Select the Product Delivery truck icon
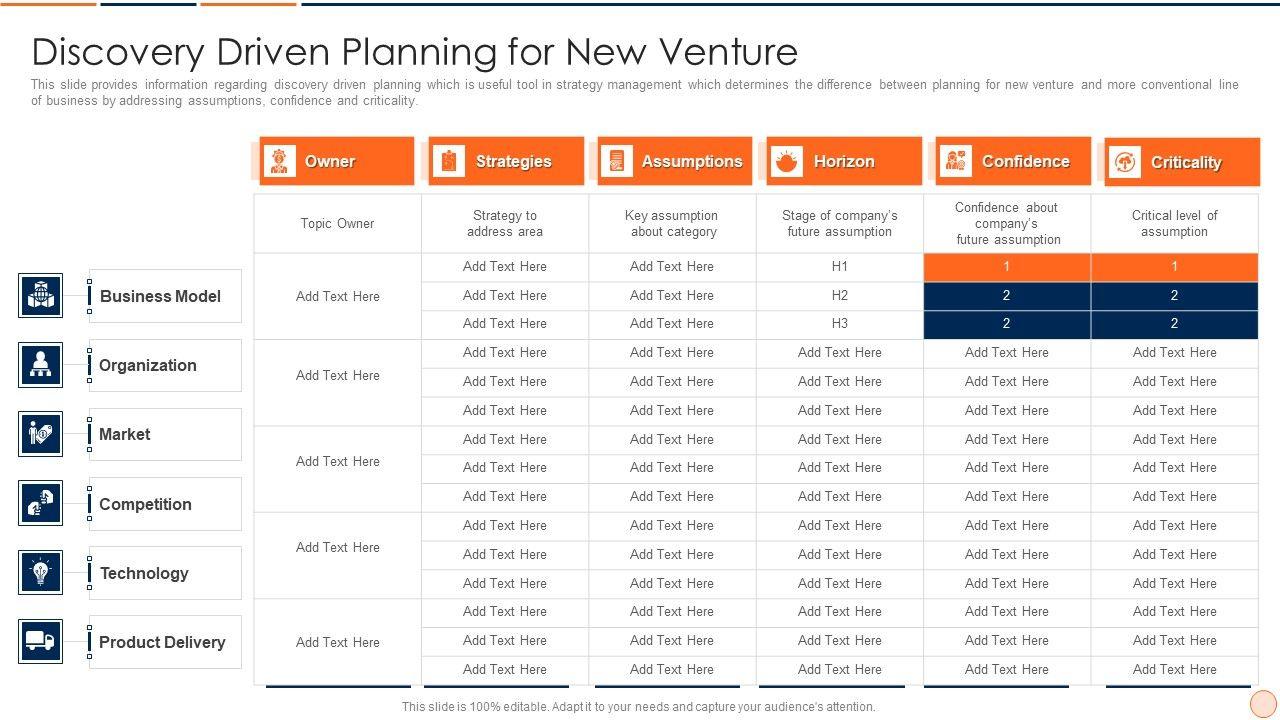Screen dimensions: 1280x720 coord(40,641)
